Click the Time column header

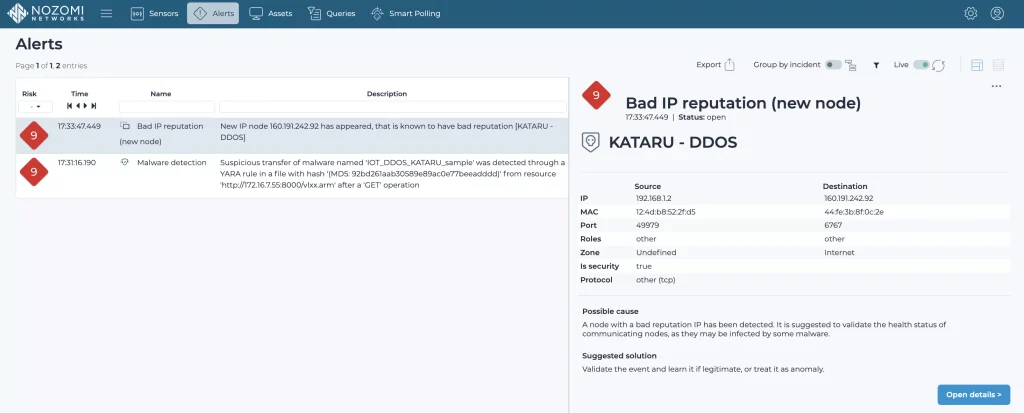tap(80, 93)
